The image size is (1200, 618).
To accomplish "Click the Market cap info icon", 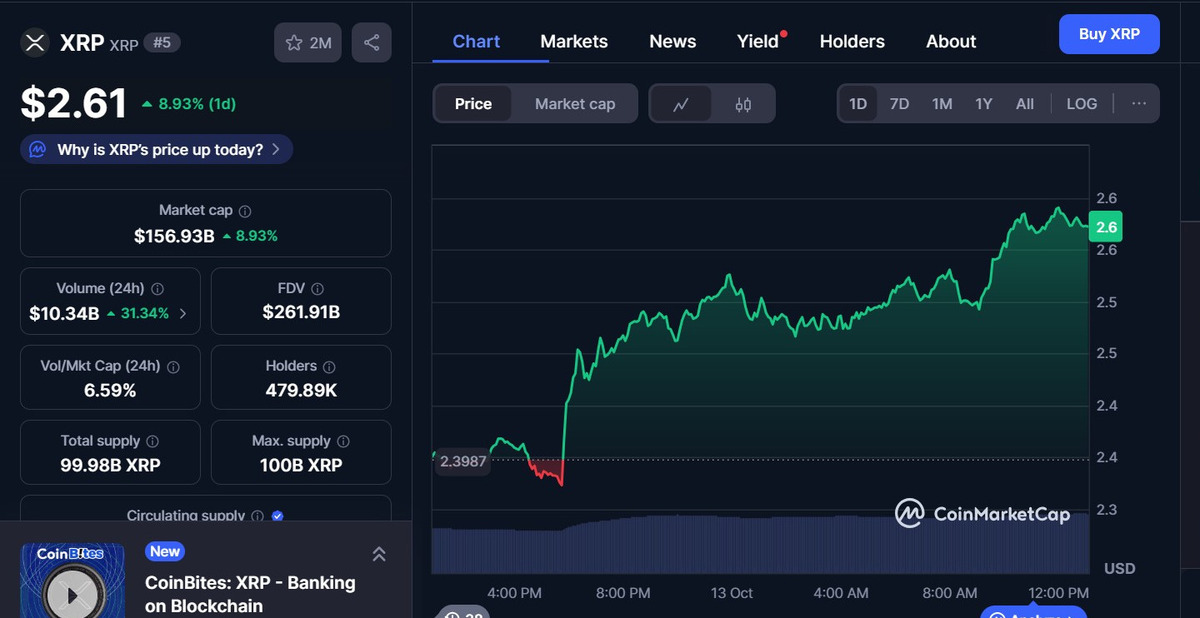I will point(245,211).
